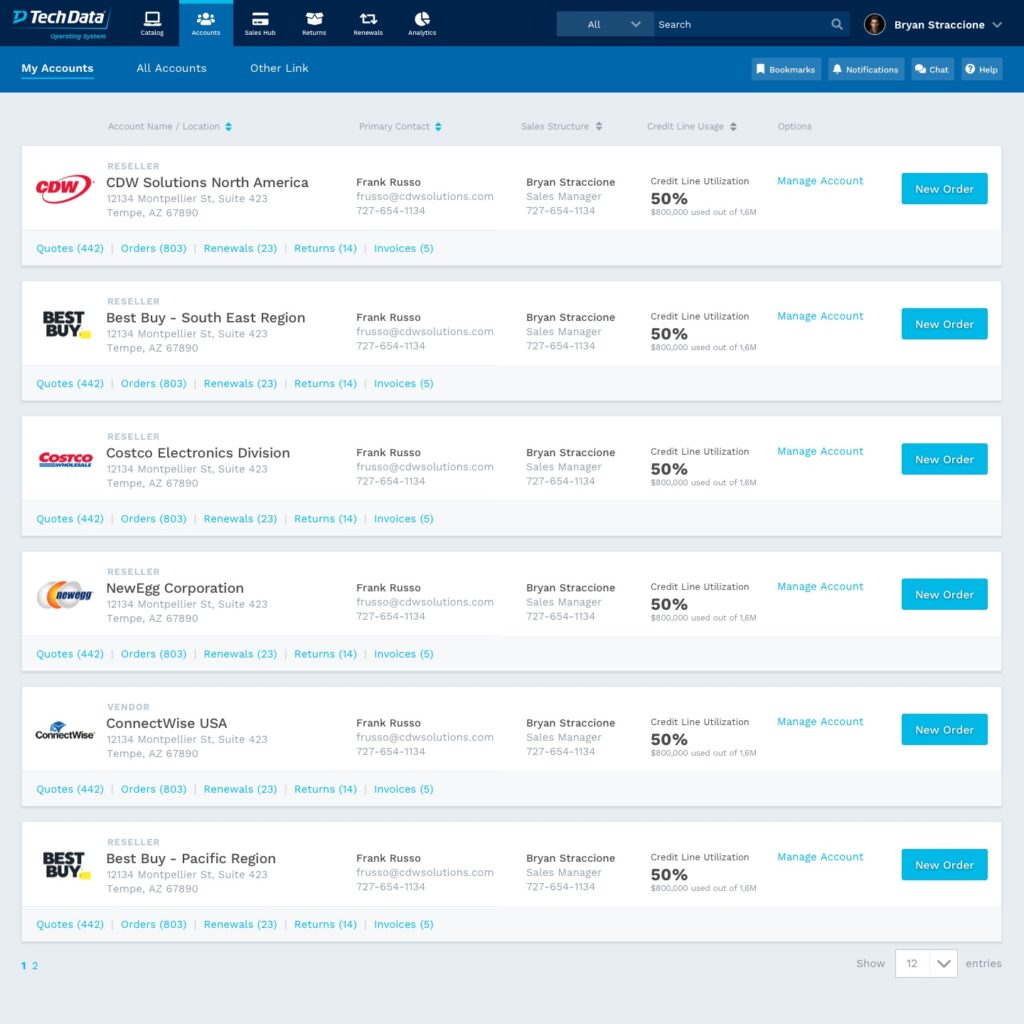This screenshot has width=1024, height=1024.
Task: Manage Account for Costco Electronics Division
Action: pyautogui.click(x=820, y=451)
